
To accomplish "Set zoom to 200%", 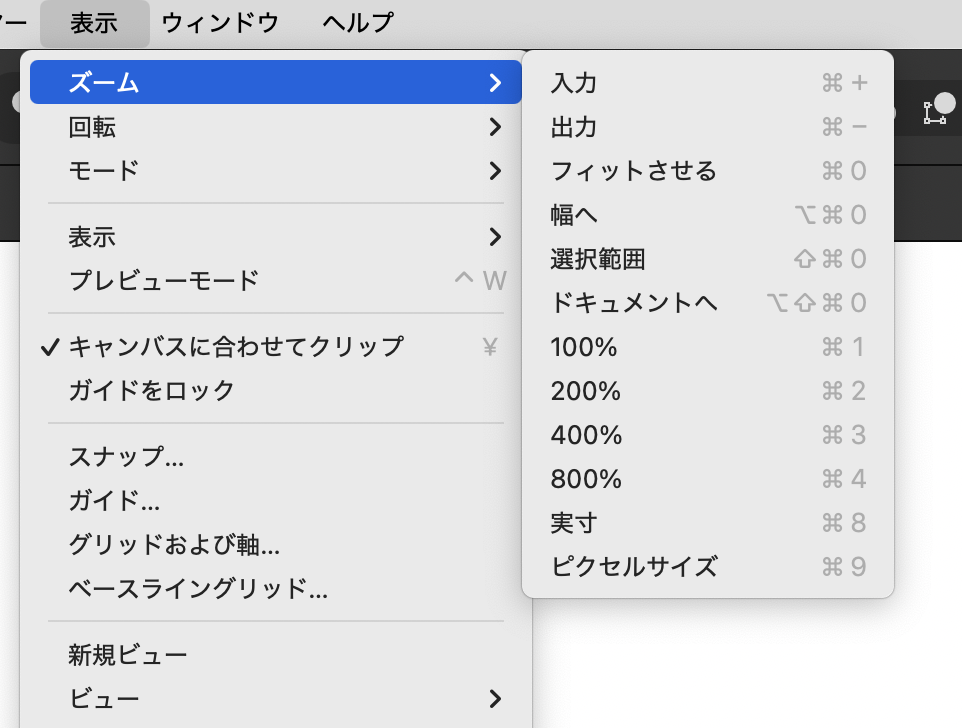I will coord(585,391).
